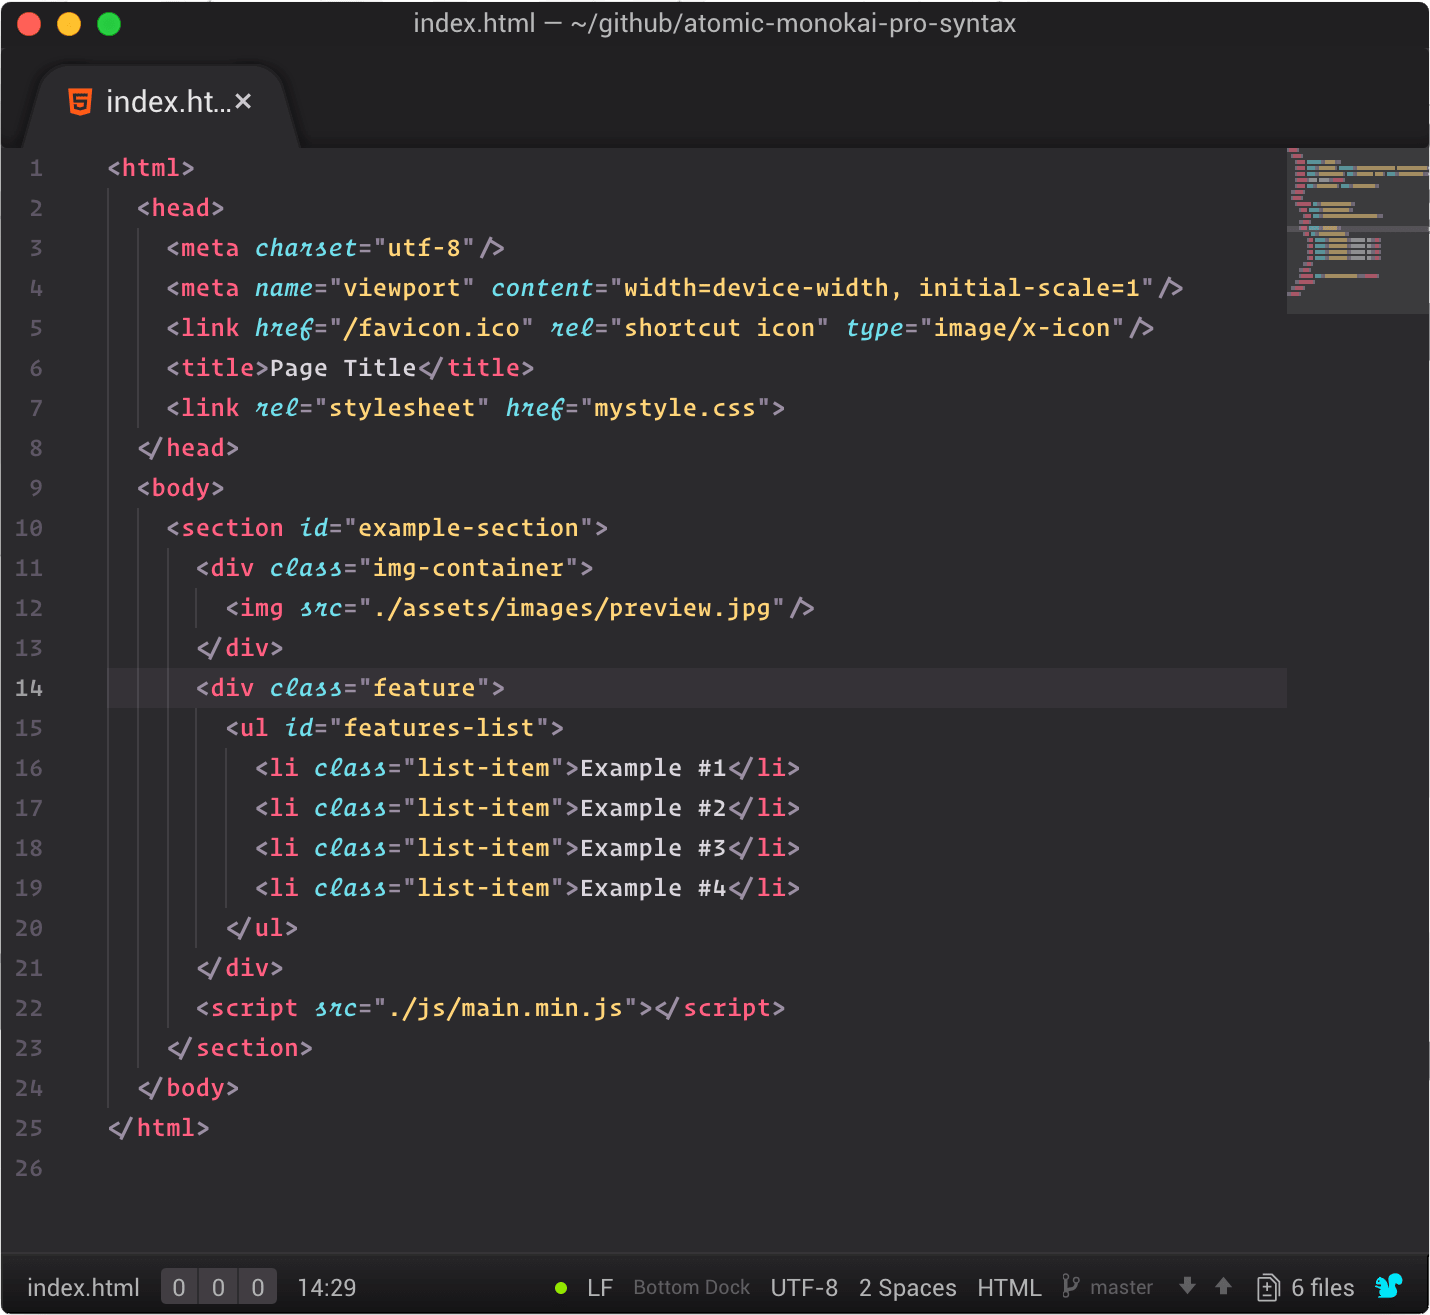The image size is (1430, 1315).
Task: Click the HTML5 icon on the editor tab
Action: pos(80,101)
